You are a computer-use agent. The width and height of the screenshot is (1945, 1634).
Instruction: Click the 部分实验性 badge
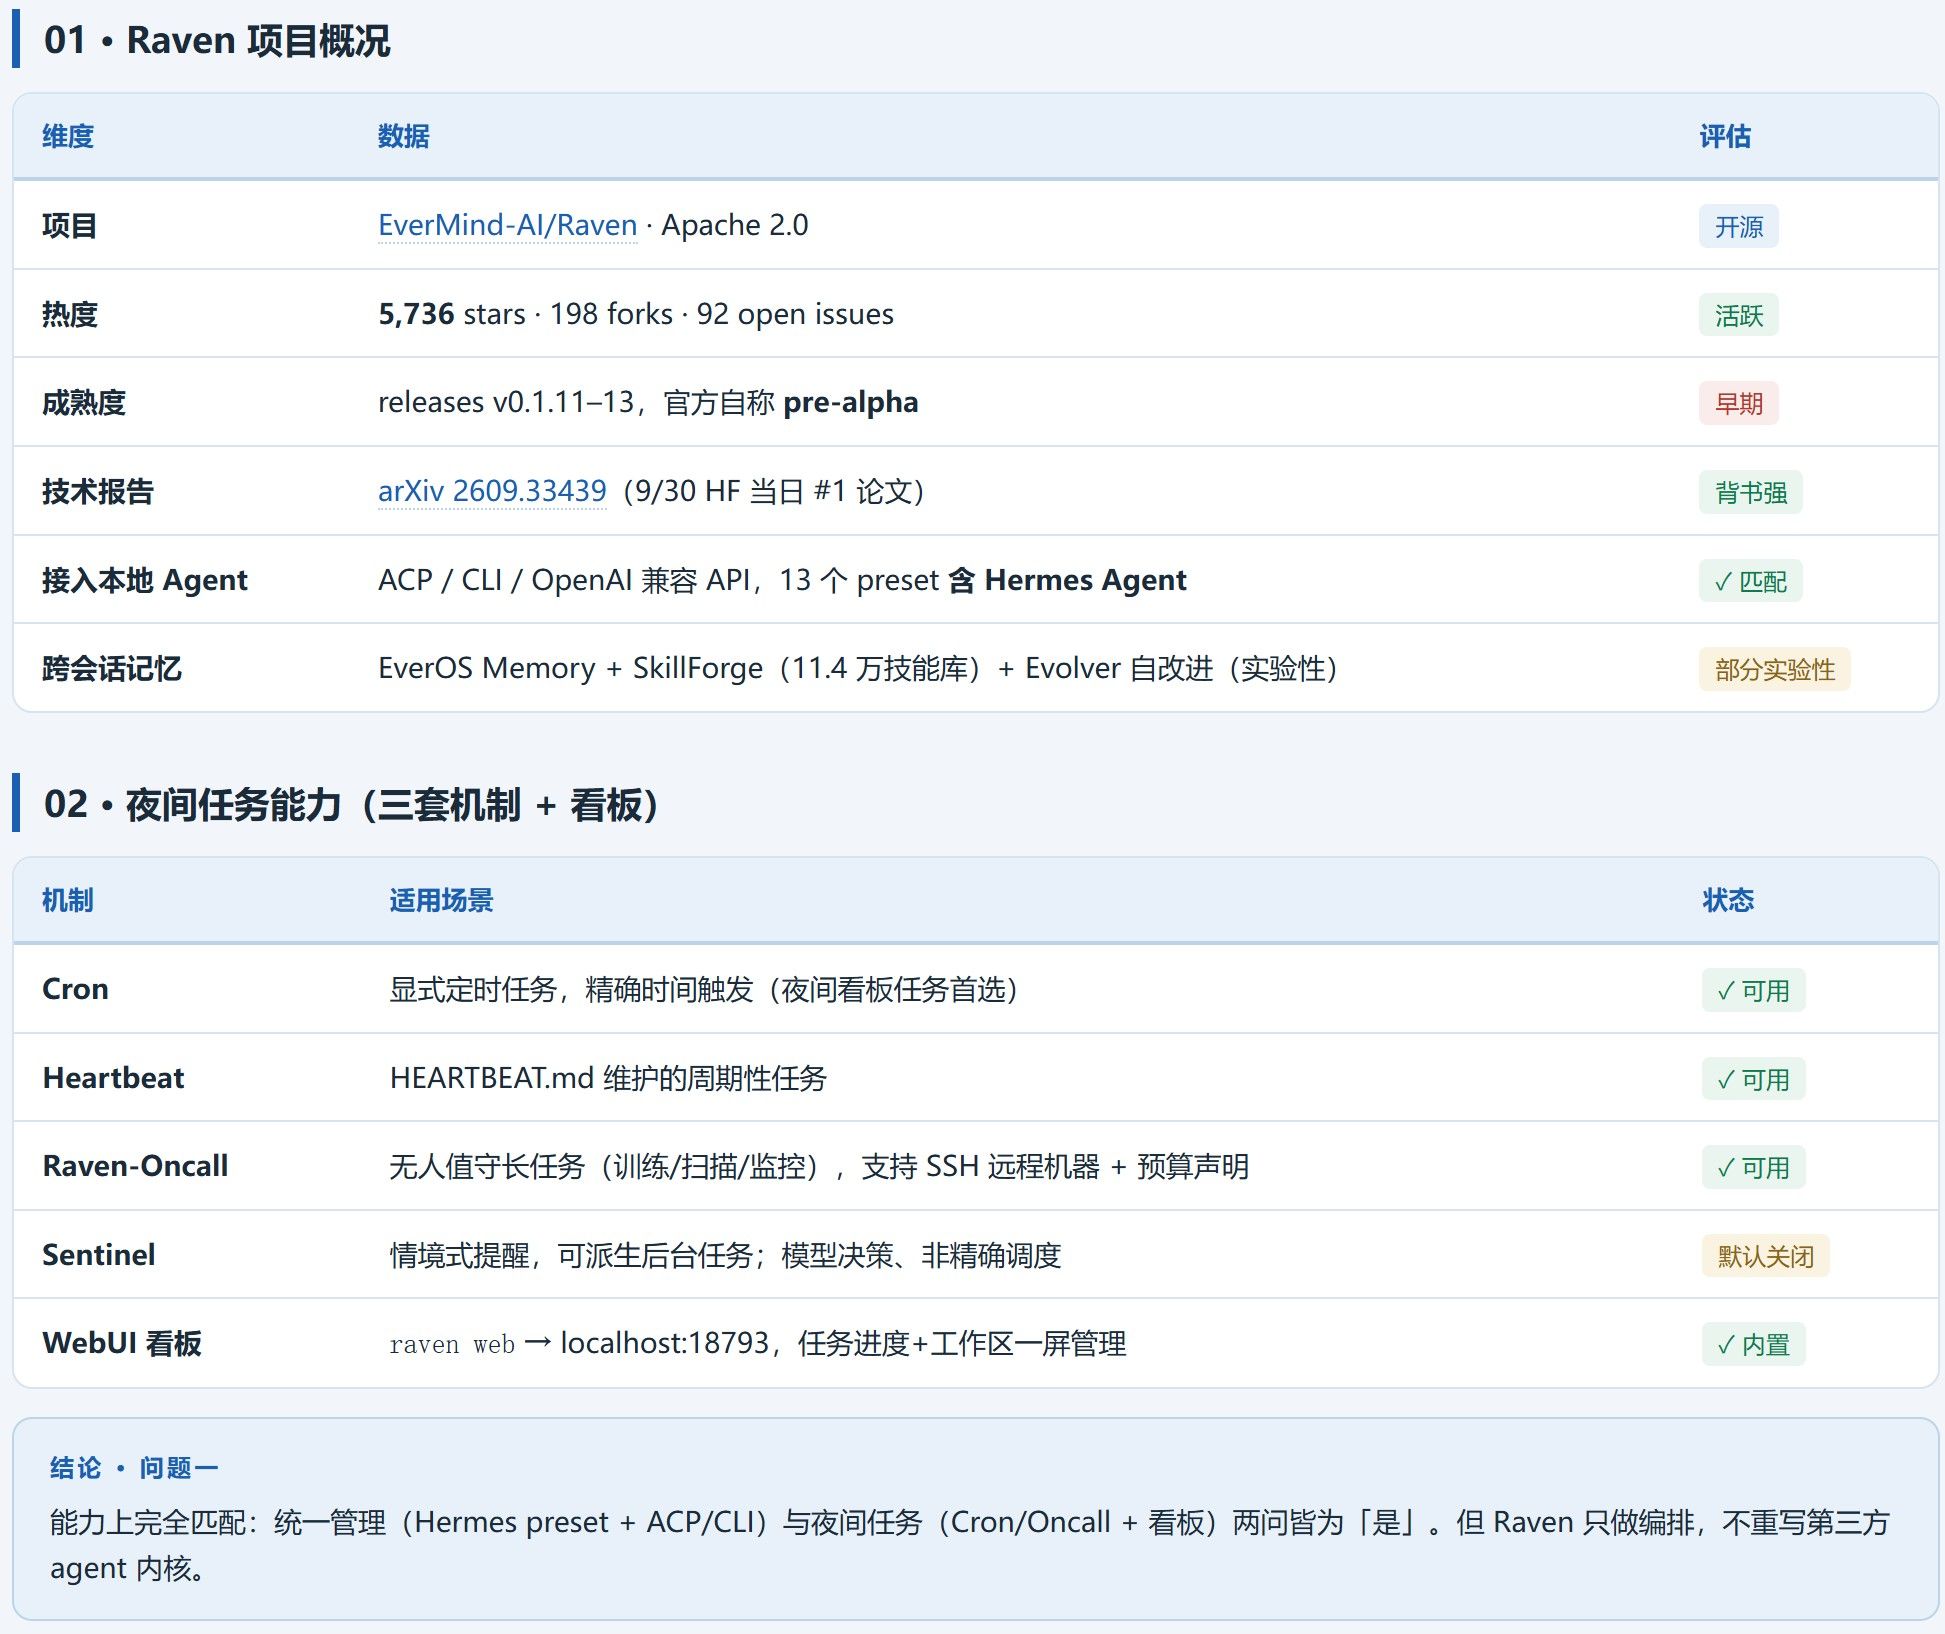click(1774, 669)
